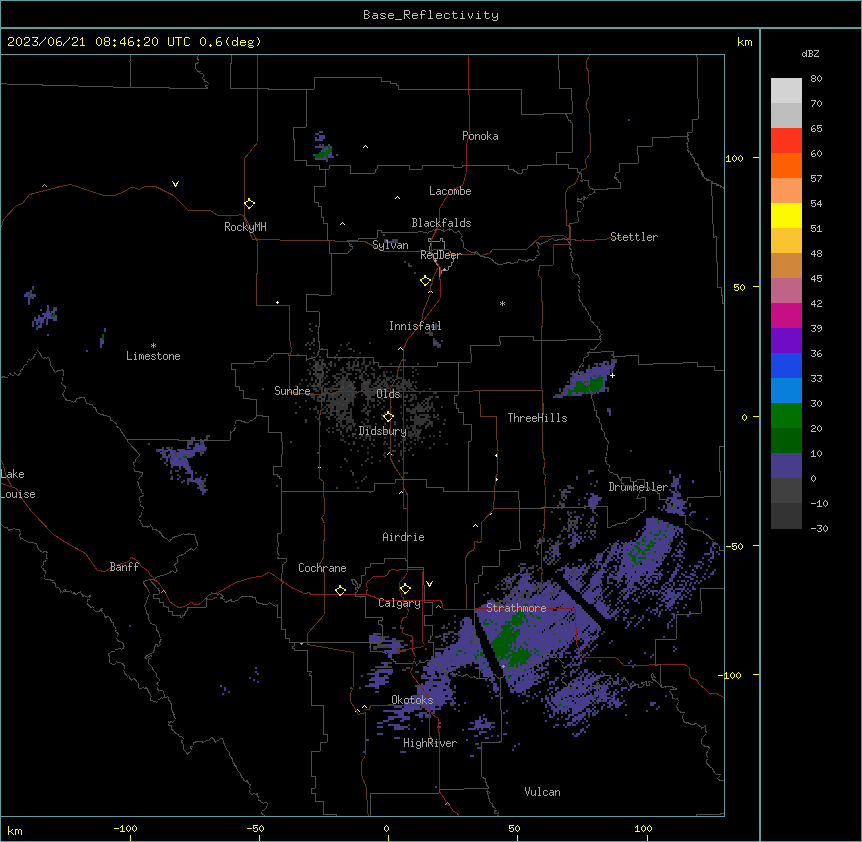Select the Cochrane label
Viewport: 862px width, 842px height.
pos(322,568)
